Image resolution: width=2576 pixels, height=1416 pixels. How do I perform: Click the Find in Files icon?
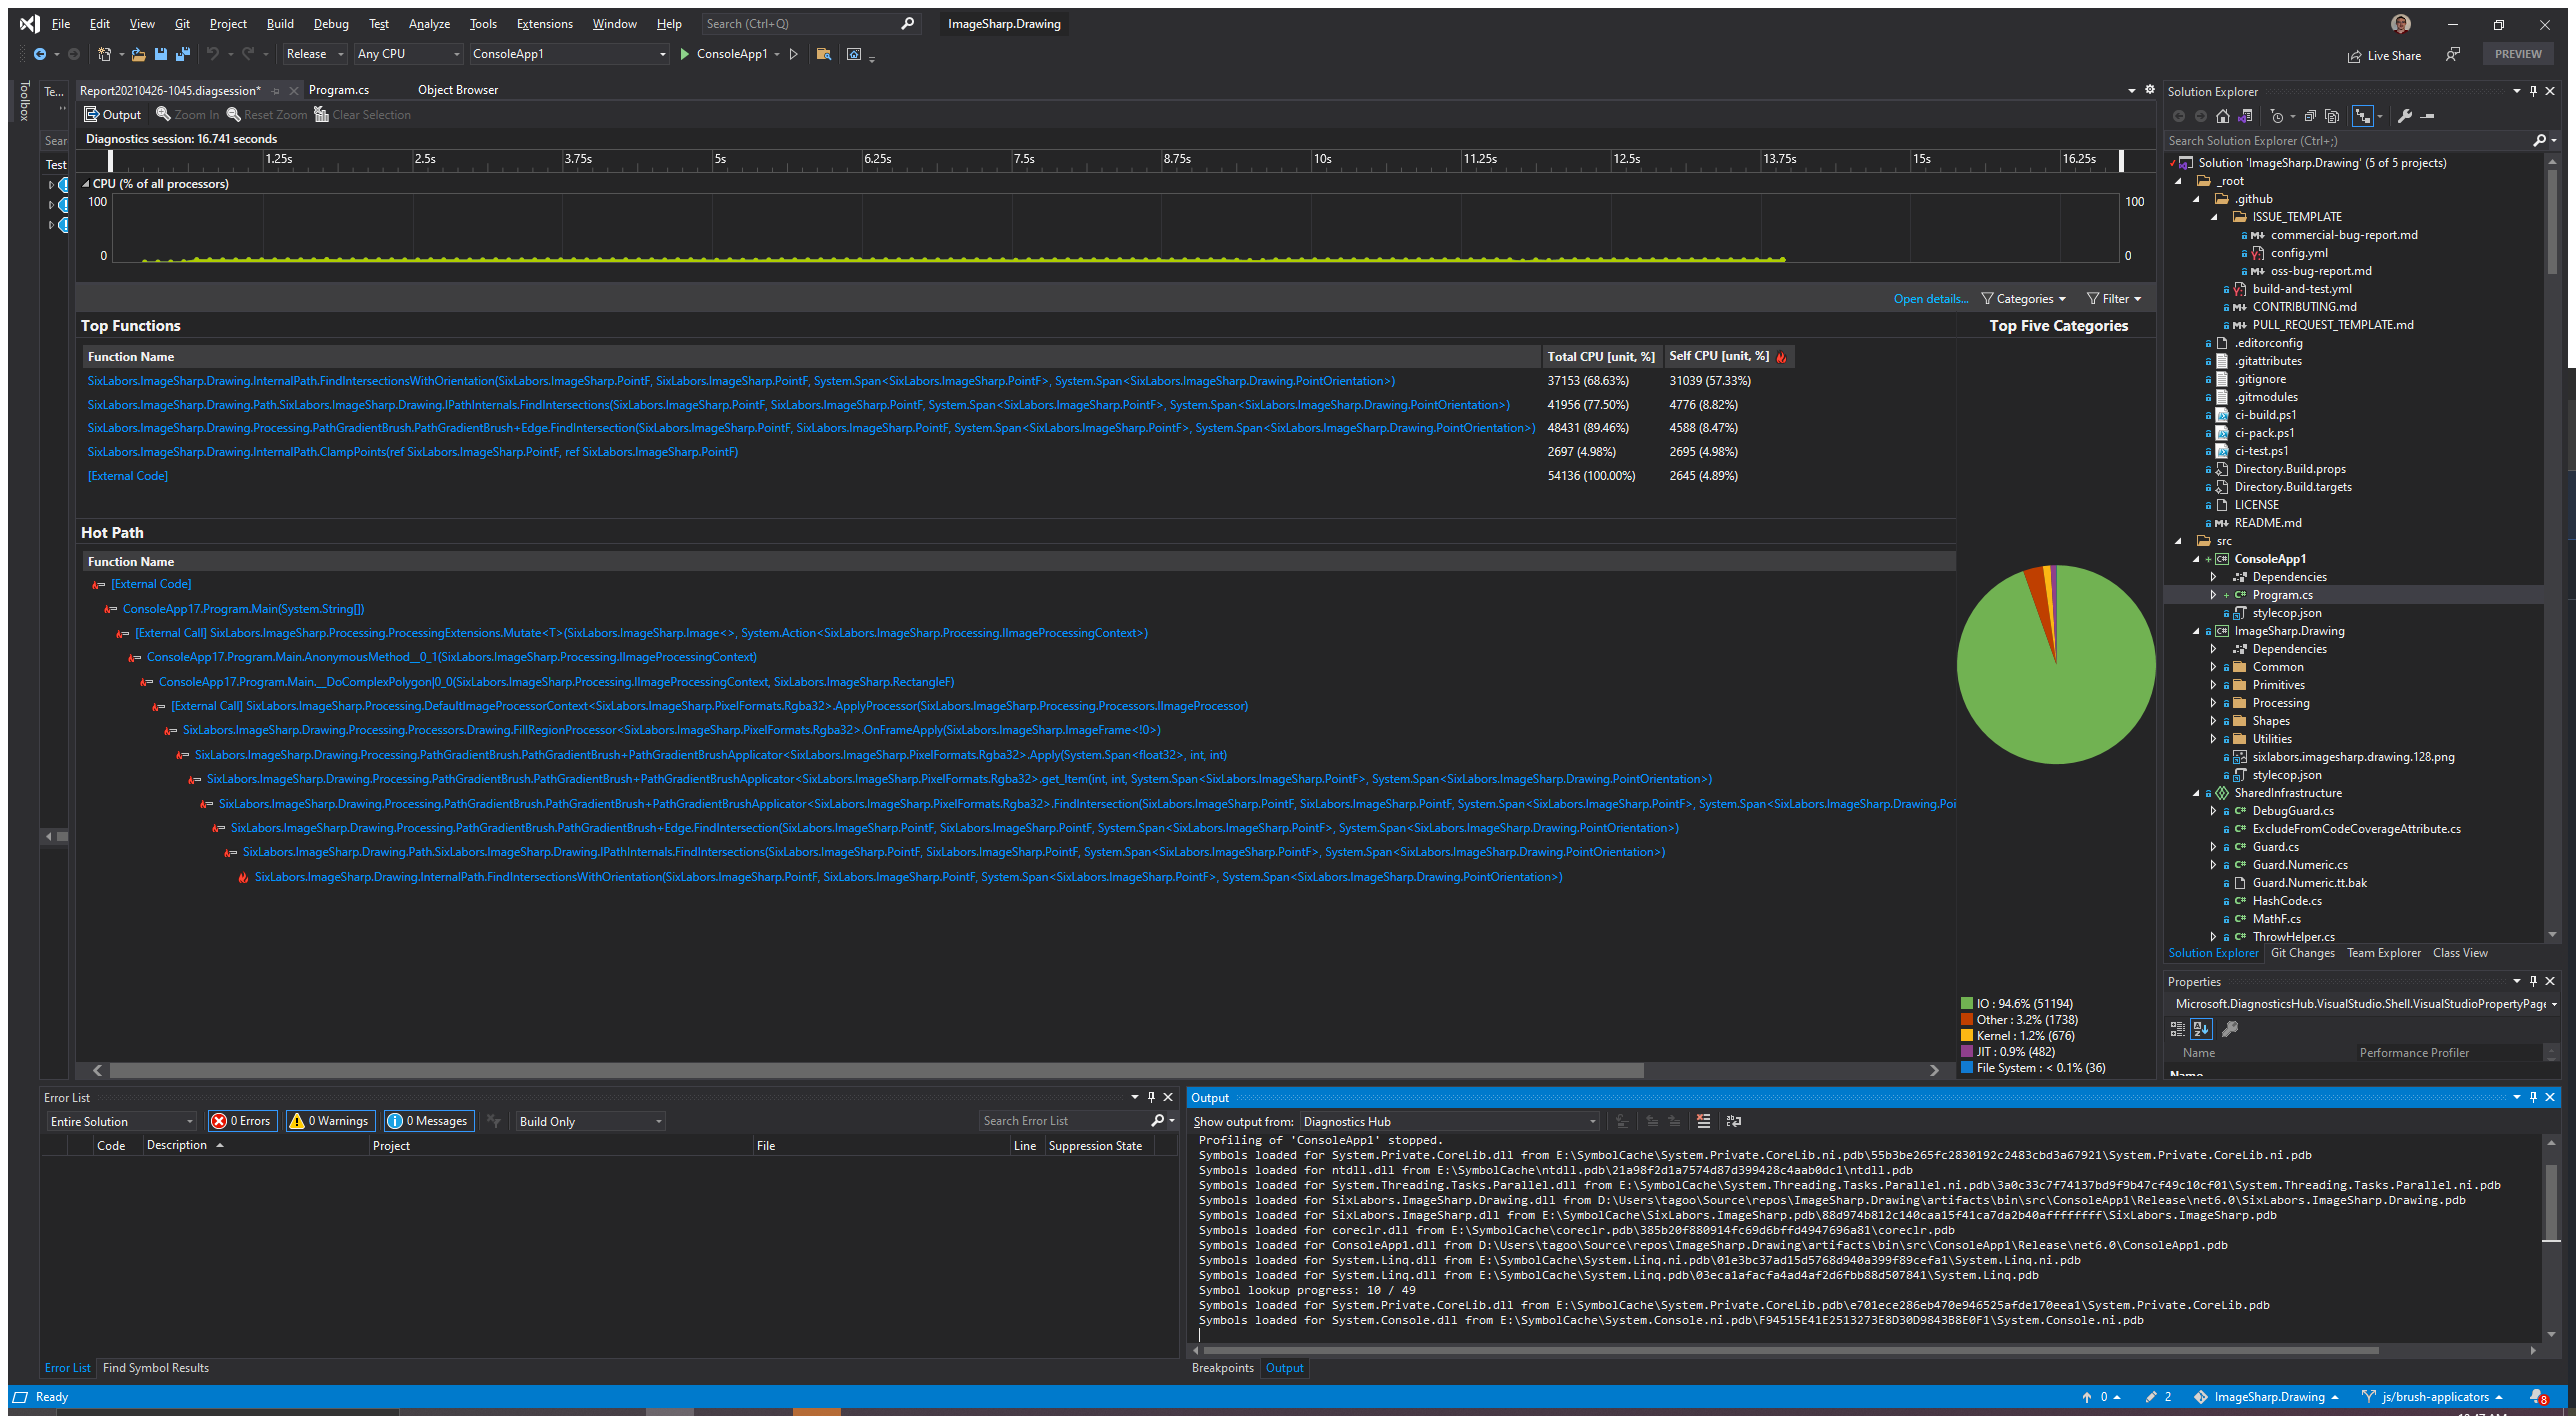[x=824, y=54]
